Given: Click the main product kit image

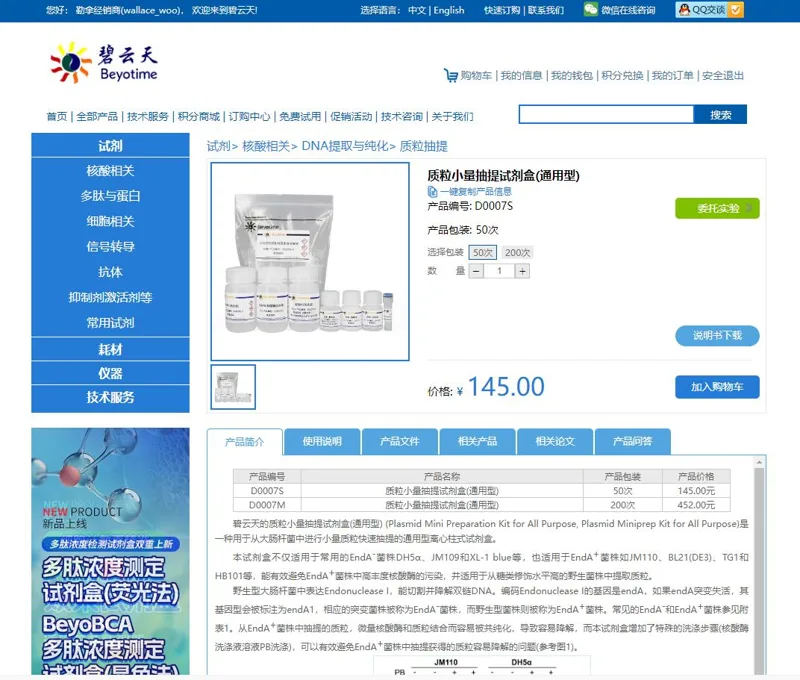Looking at the screenshot, I should 310,262.
